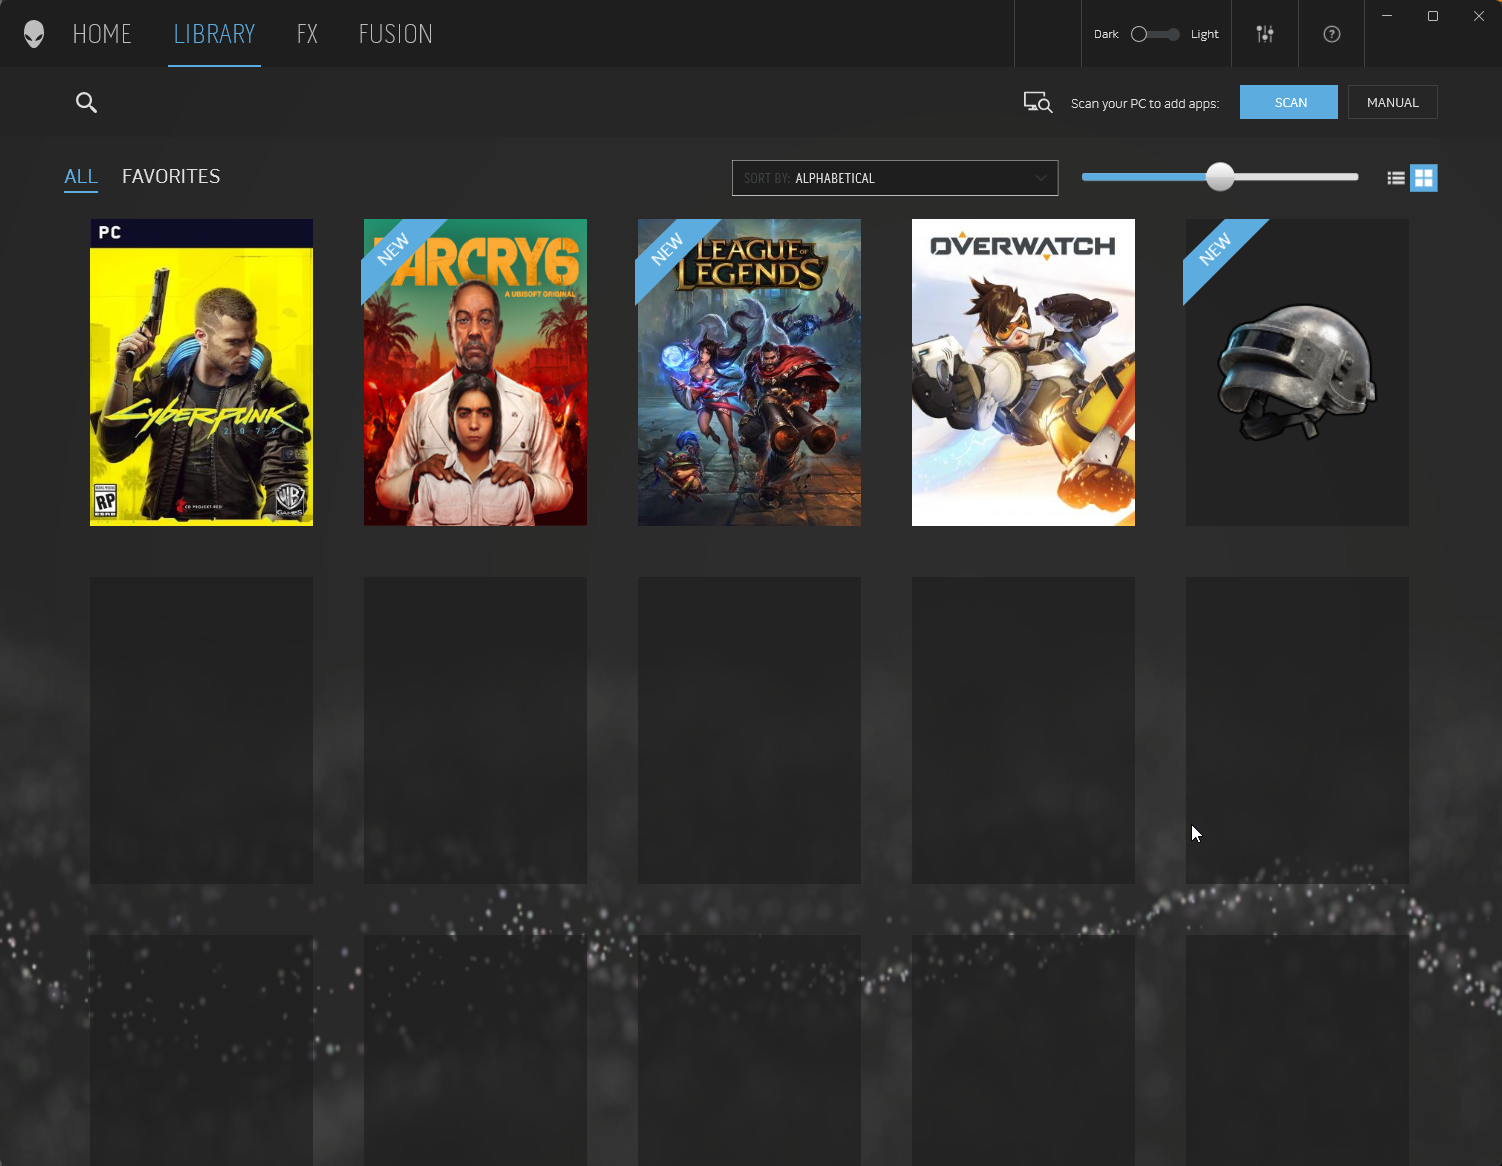
Task: Click the Light theme label
Action: coord(1204,34)
